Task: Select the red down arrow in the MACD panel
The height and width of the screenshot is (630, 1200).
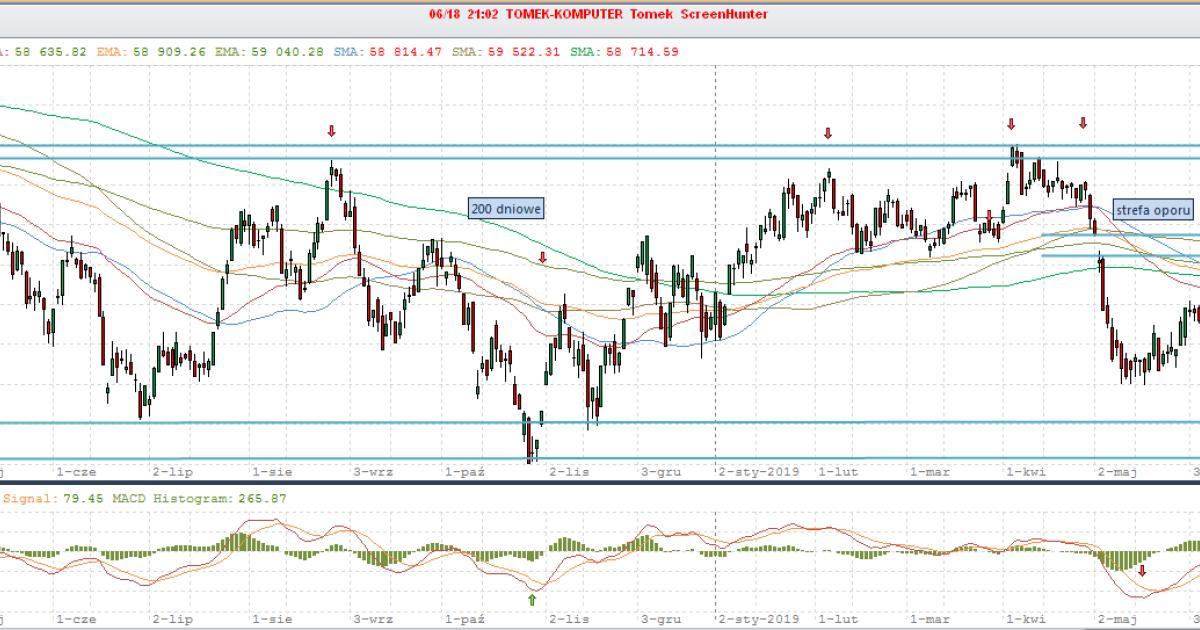Action: click(1142, 571)
